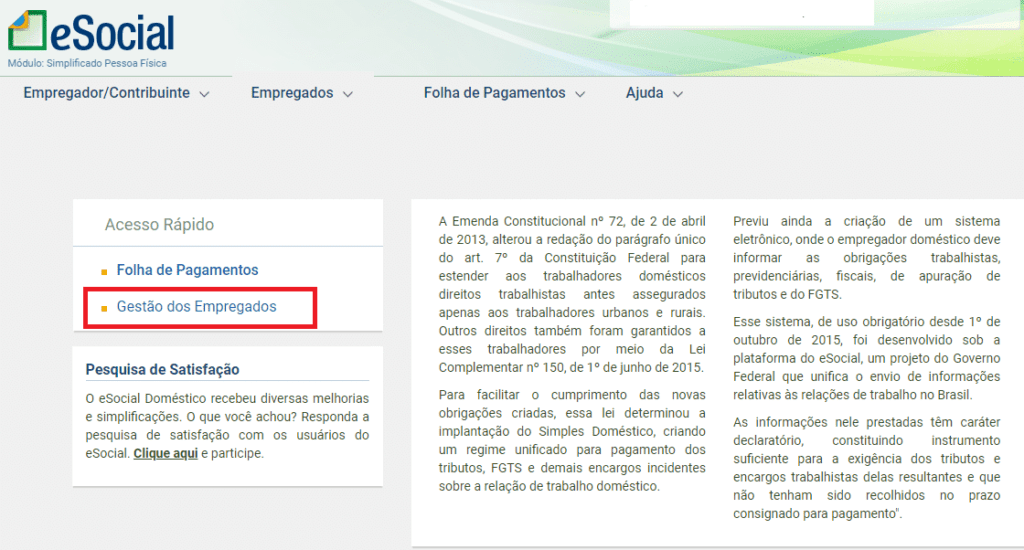Expand the chevron beside Folha de Pagamentos menu
Viewport: 1024px width, 550px height.
(x=580, y=94)
